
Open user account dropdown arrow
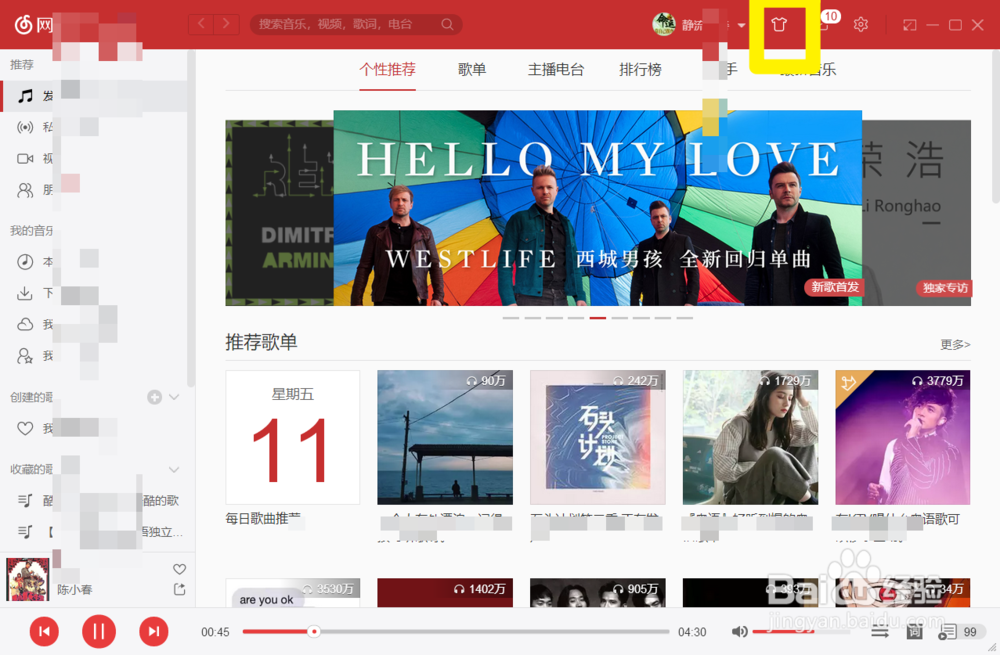(x=741, y=26)
